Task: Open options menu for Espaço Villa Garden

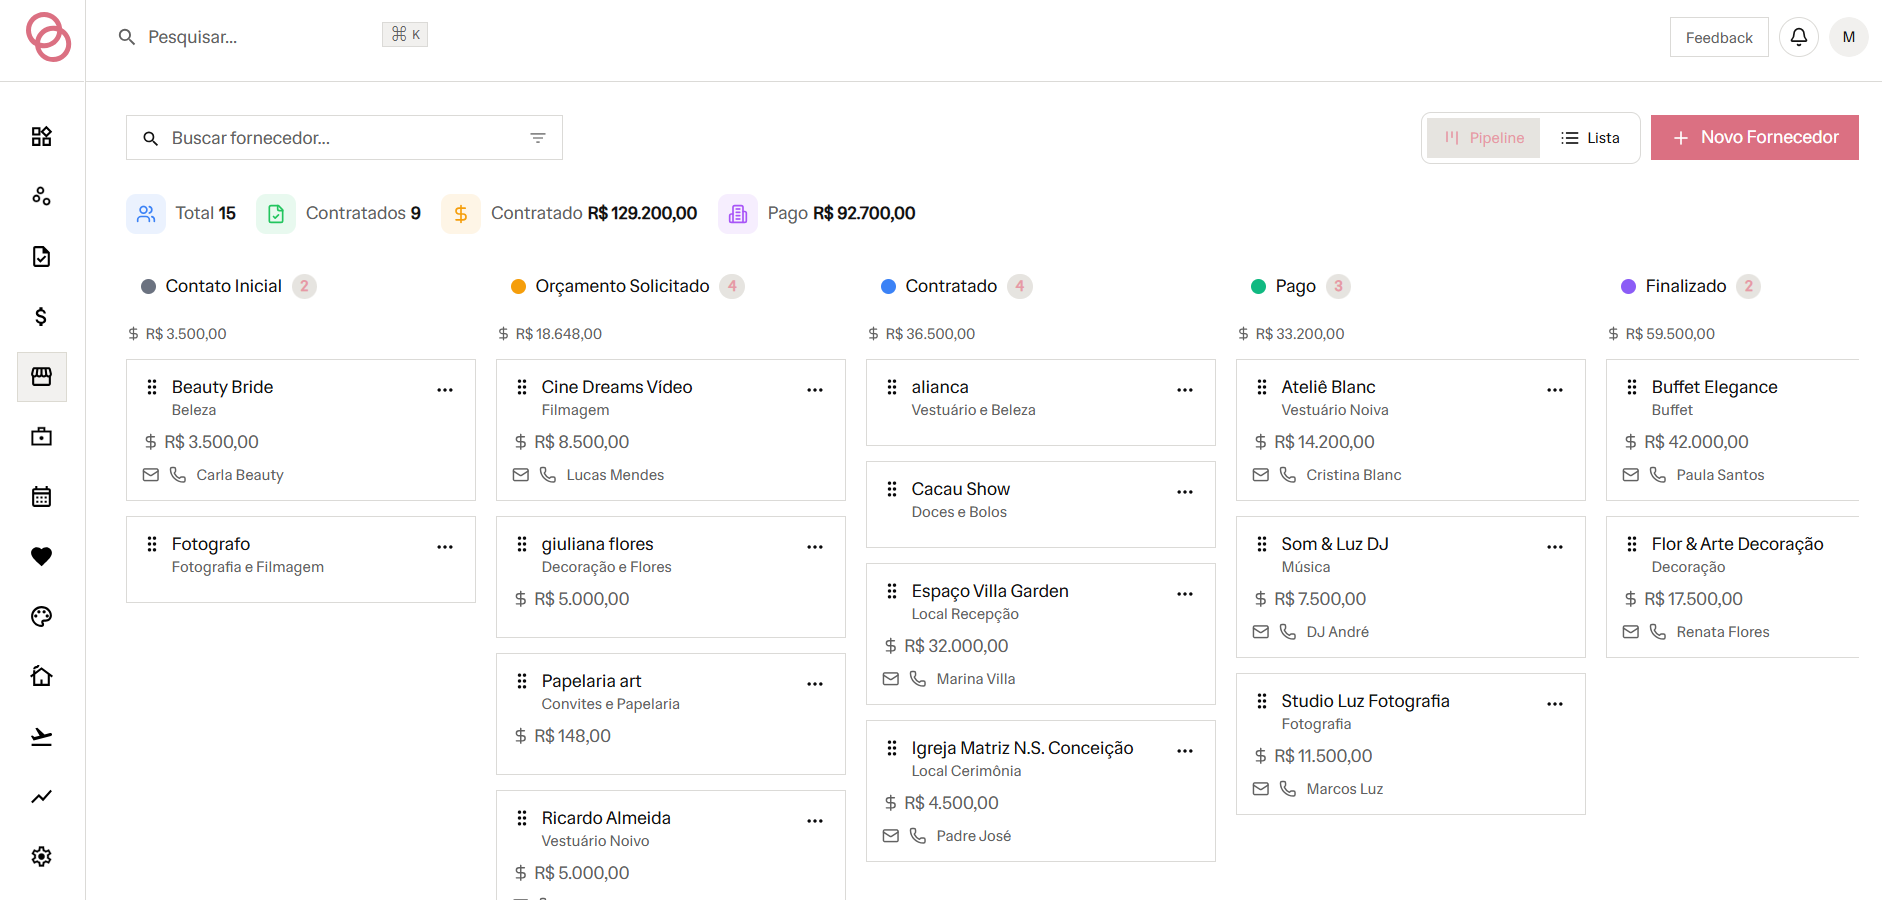Action: pyautogui.click(x=1185, y=594)
